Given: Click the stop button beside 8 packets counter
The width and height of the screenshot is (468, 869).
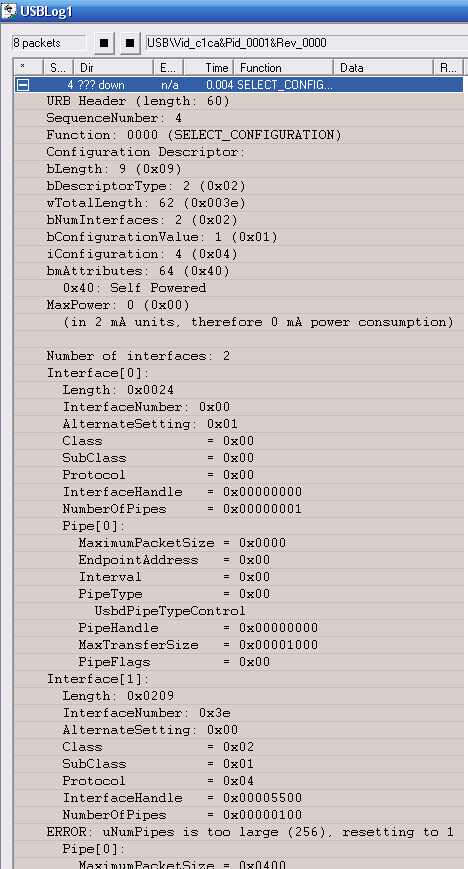Looking at the screenshot, I should (x=104, y=43).
